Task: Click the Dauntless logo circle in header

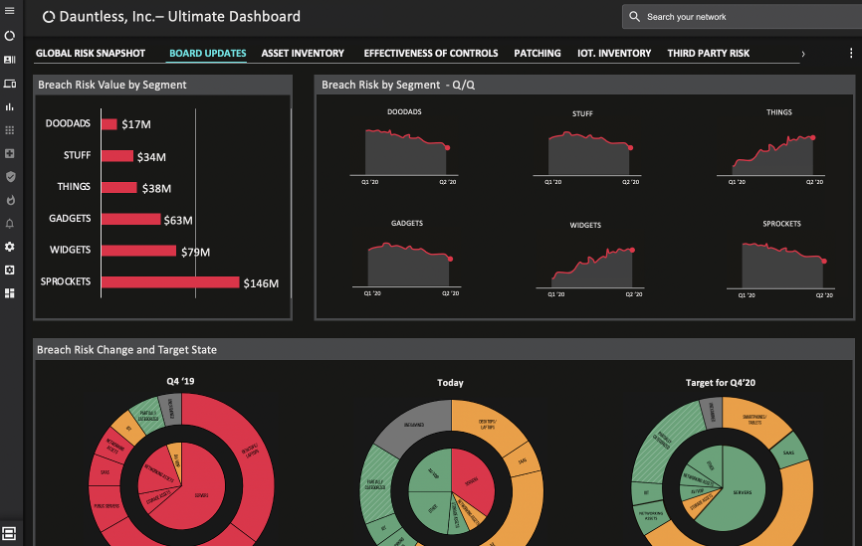Action: [48, 17]
